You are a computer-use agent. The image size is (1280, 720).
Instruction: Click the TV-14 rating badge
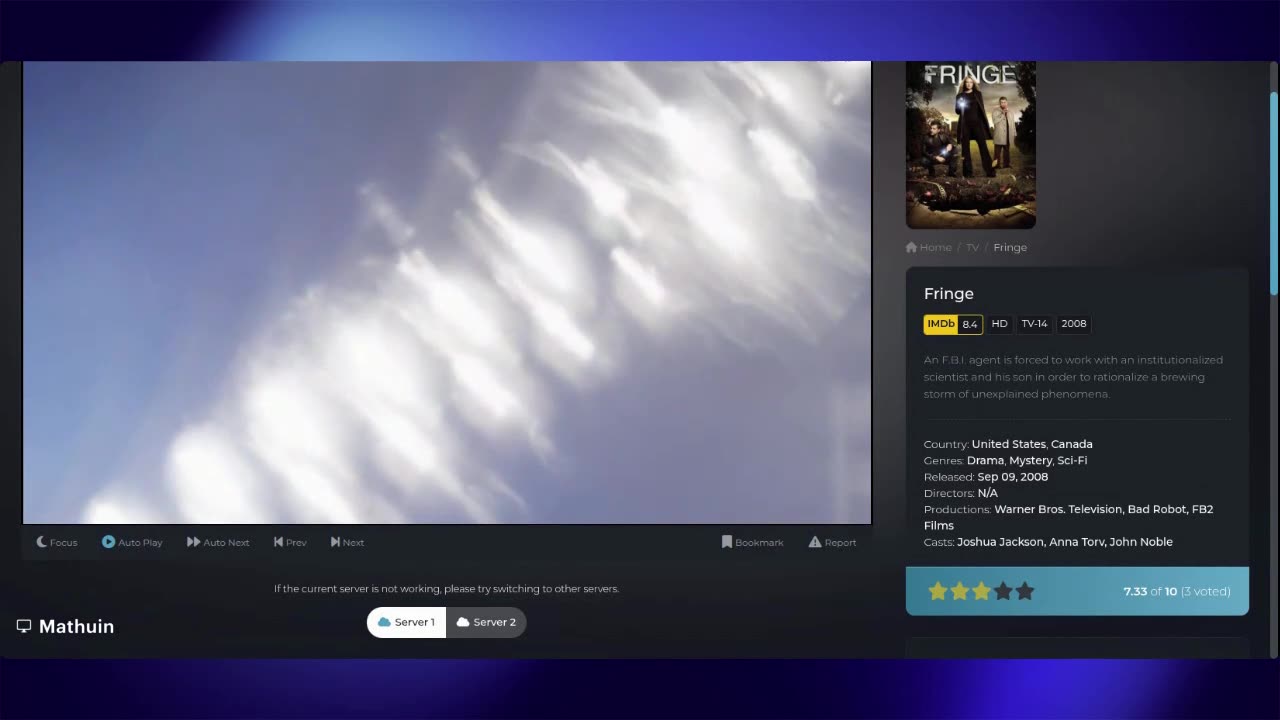tap(1034, 324)
